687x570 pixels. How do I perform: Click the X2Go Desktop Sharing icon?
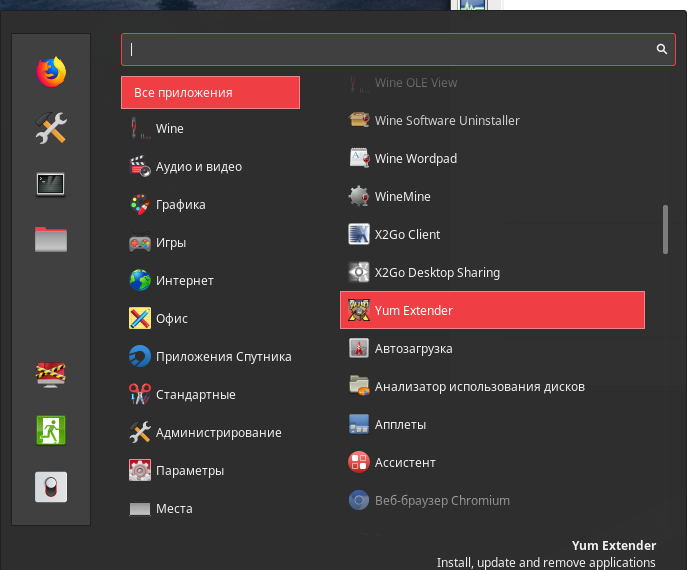coord(359,272)
